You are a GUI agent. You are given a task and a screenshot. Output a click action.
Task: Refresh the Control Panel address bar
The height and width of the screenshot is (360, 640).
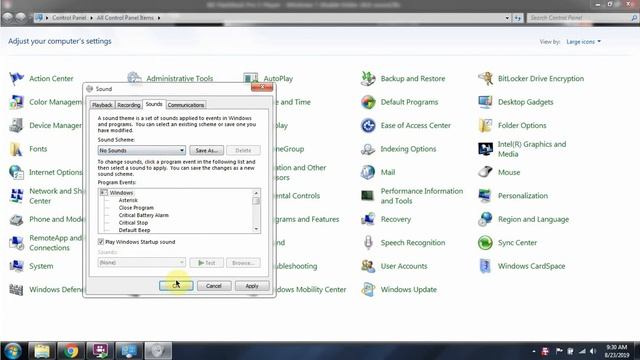pyautogui.click(x=518, y=18)
